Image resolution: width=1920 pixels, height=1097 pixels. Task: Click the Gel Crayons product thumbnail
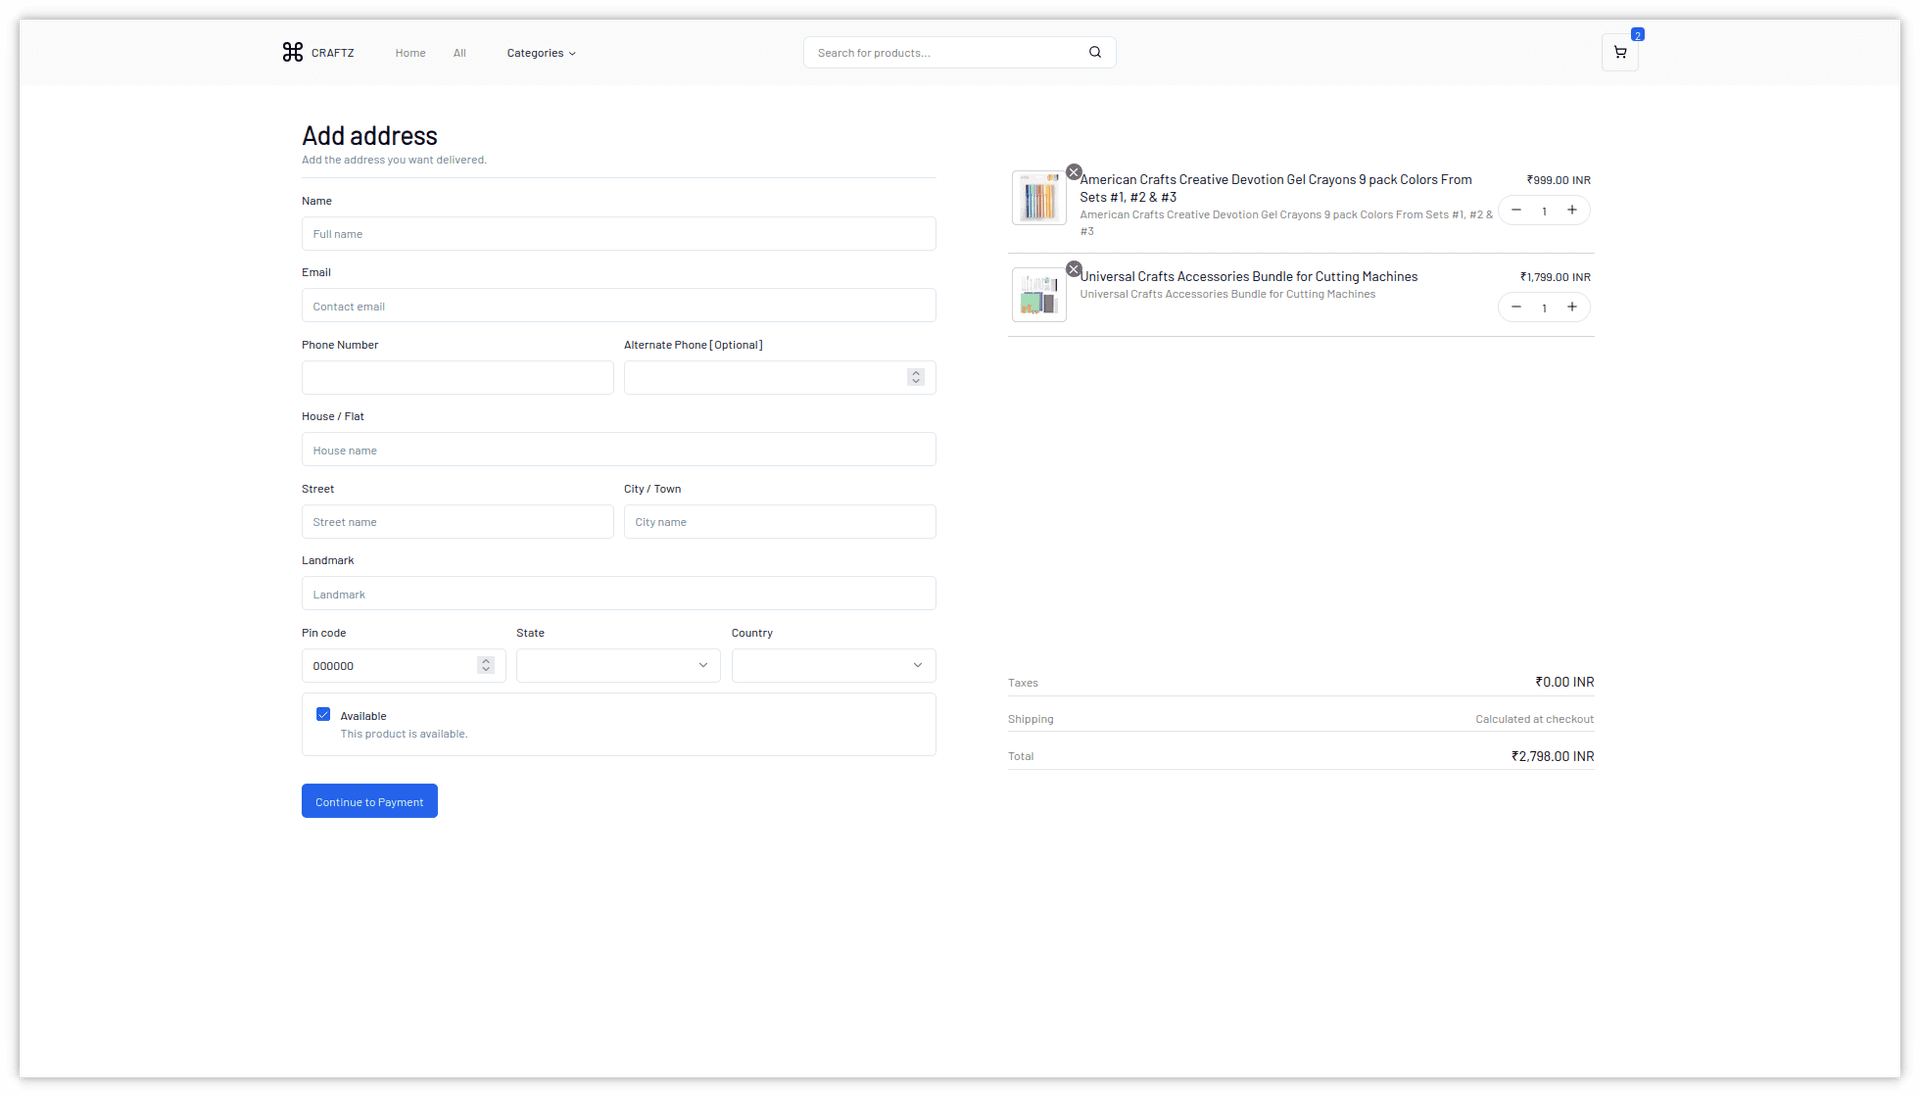(1039, 197)
